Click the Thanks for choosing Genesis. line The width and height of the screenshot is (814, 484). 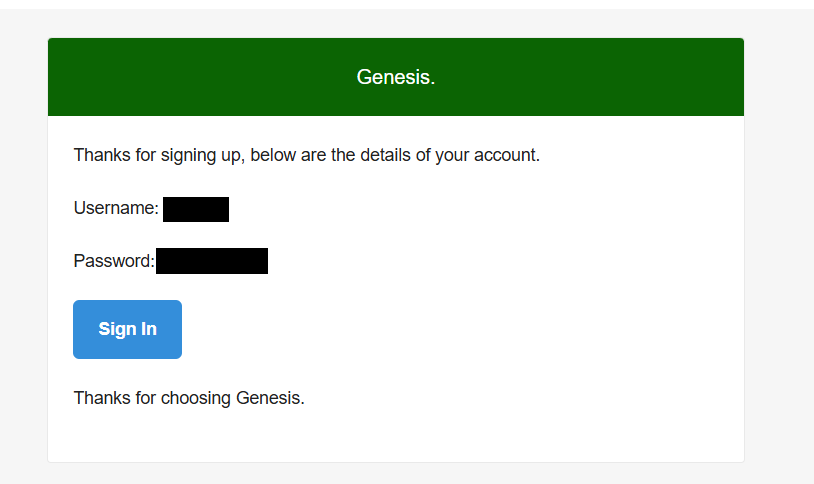(189, 398)
